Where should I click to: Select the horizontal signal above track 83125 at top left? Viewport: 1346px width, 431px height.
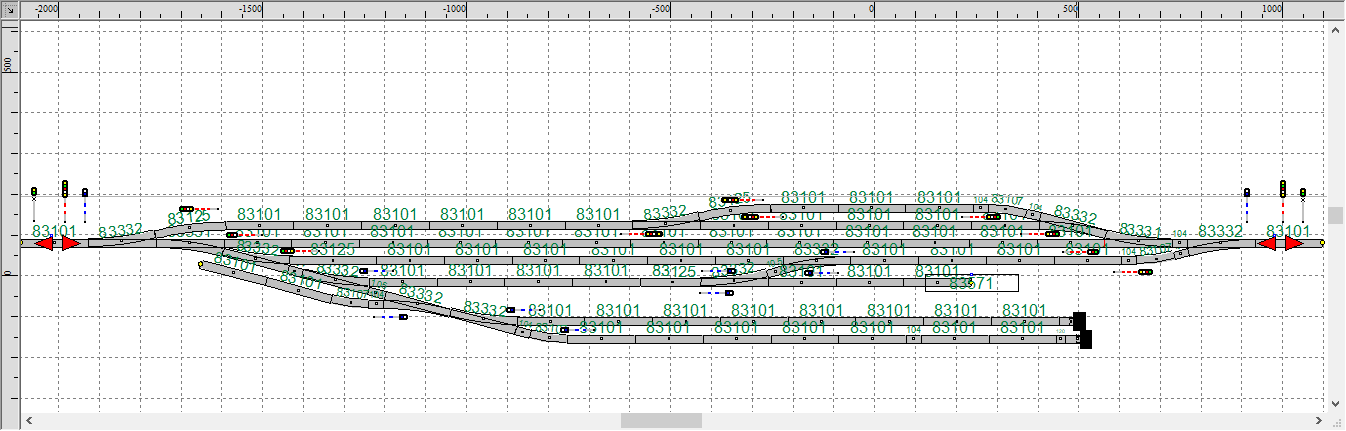(187, 209)
